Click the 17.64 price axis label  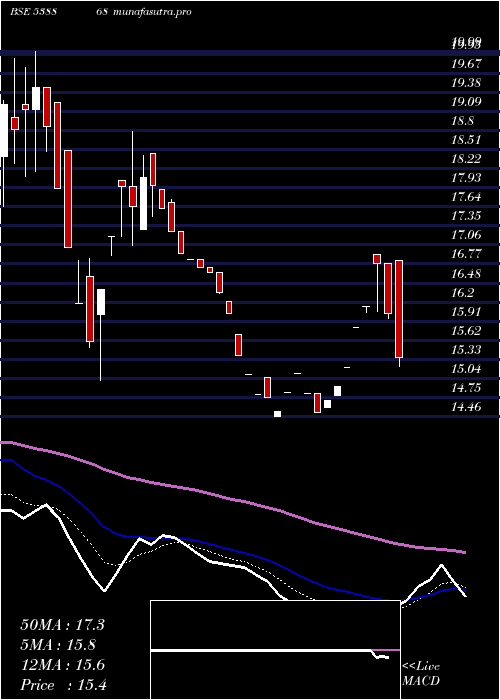[x=466, y=197]
